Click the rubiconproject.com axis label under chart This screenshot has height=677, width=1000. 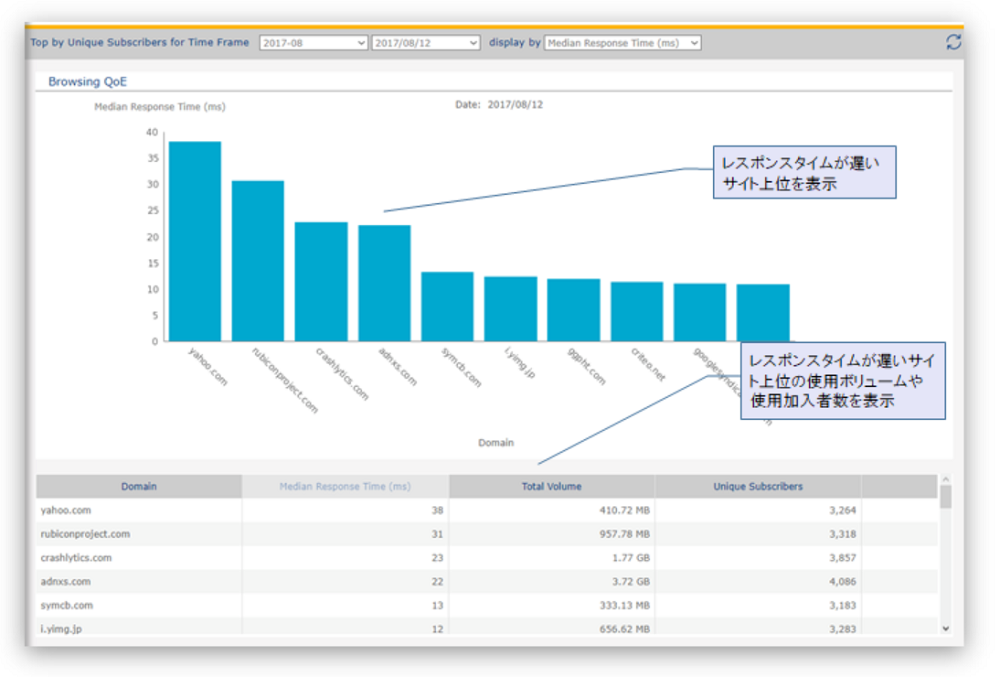click(x=284, y=381)
